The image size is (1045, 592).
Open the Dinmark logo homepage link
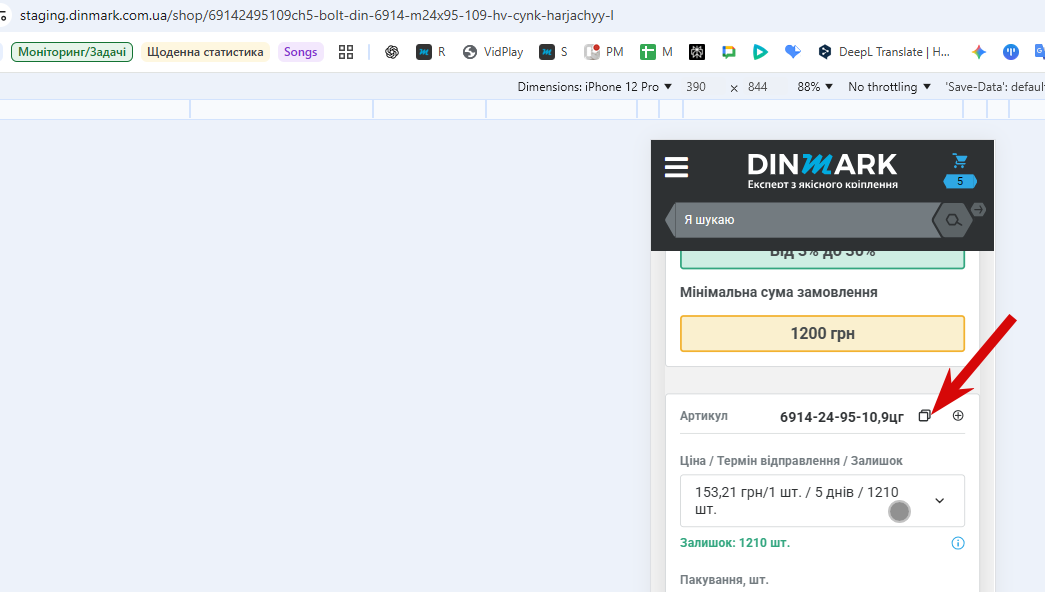[822, 171]
